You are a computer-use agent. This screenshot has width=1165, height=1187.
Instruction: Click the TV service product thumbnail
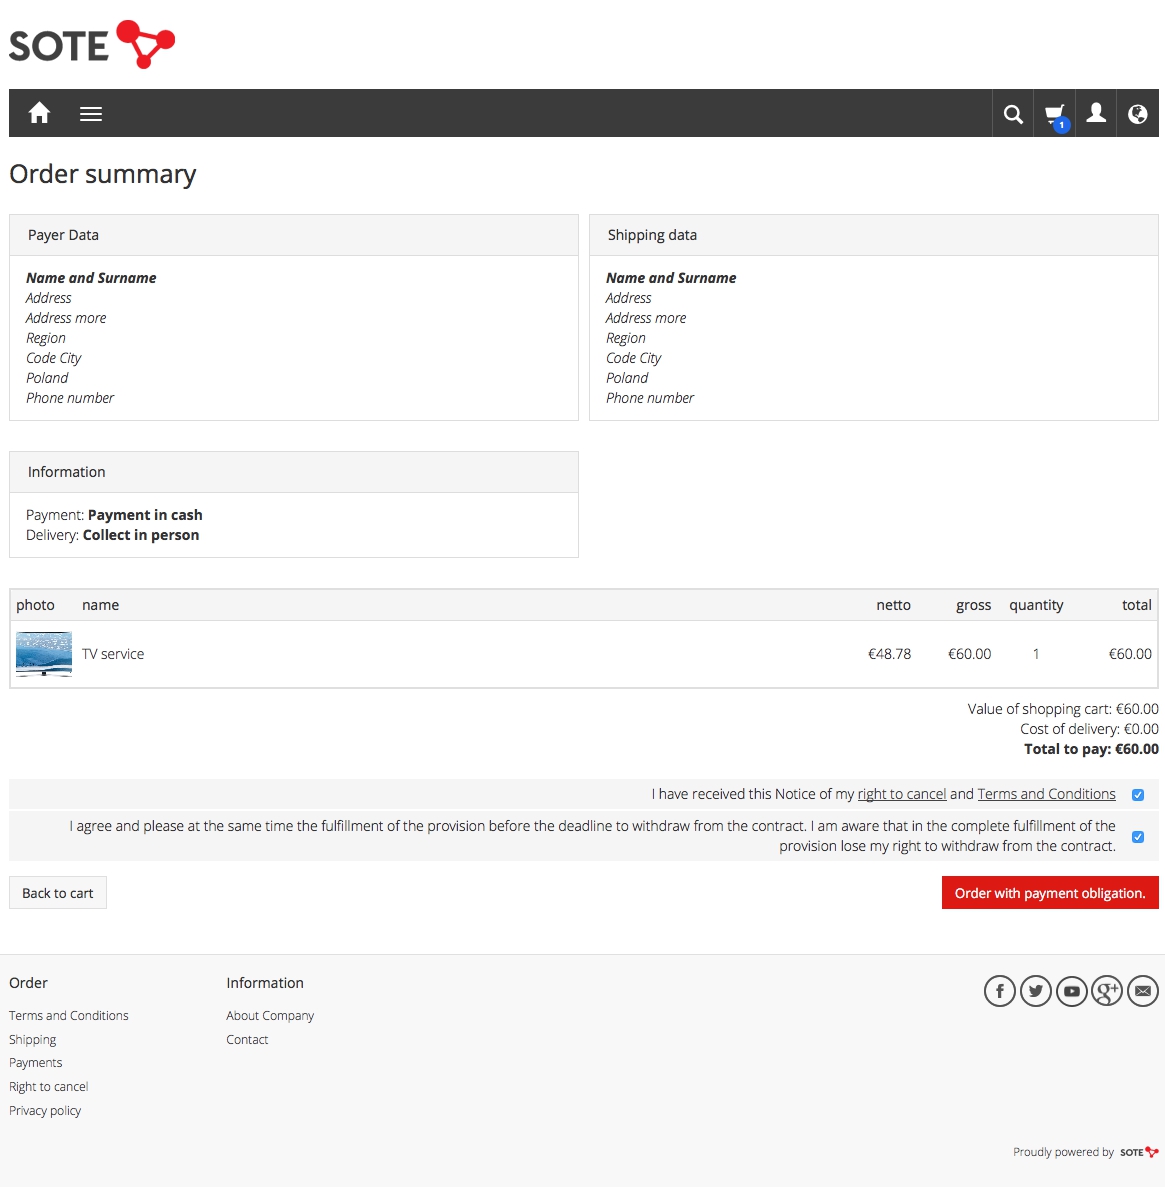(x=44, y=654)
